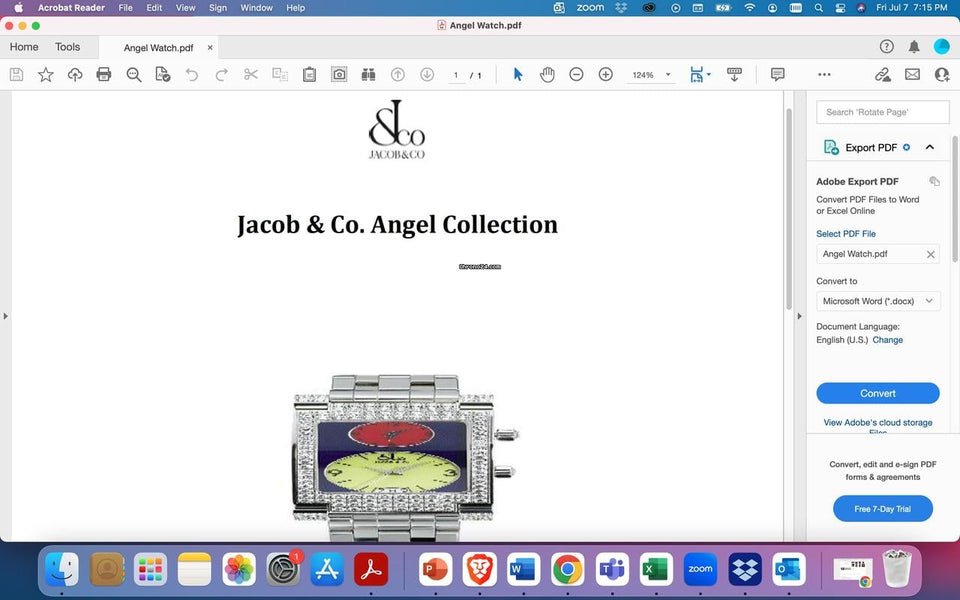Image resolution: width=960 pixels, height=600 pixels.
Task: Collapse the right tools pane arrow
Action: (x=799, y=316)
